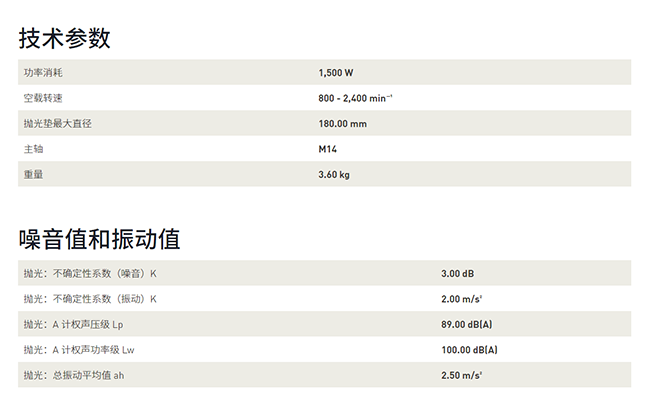Select the 重量 row label
Viewport: 650px width, 402px height.
tap(33, 174)
